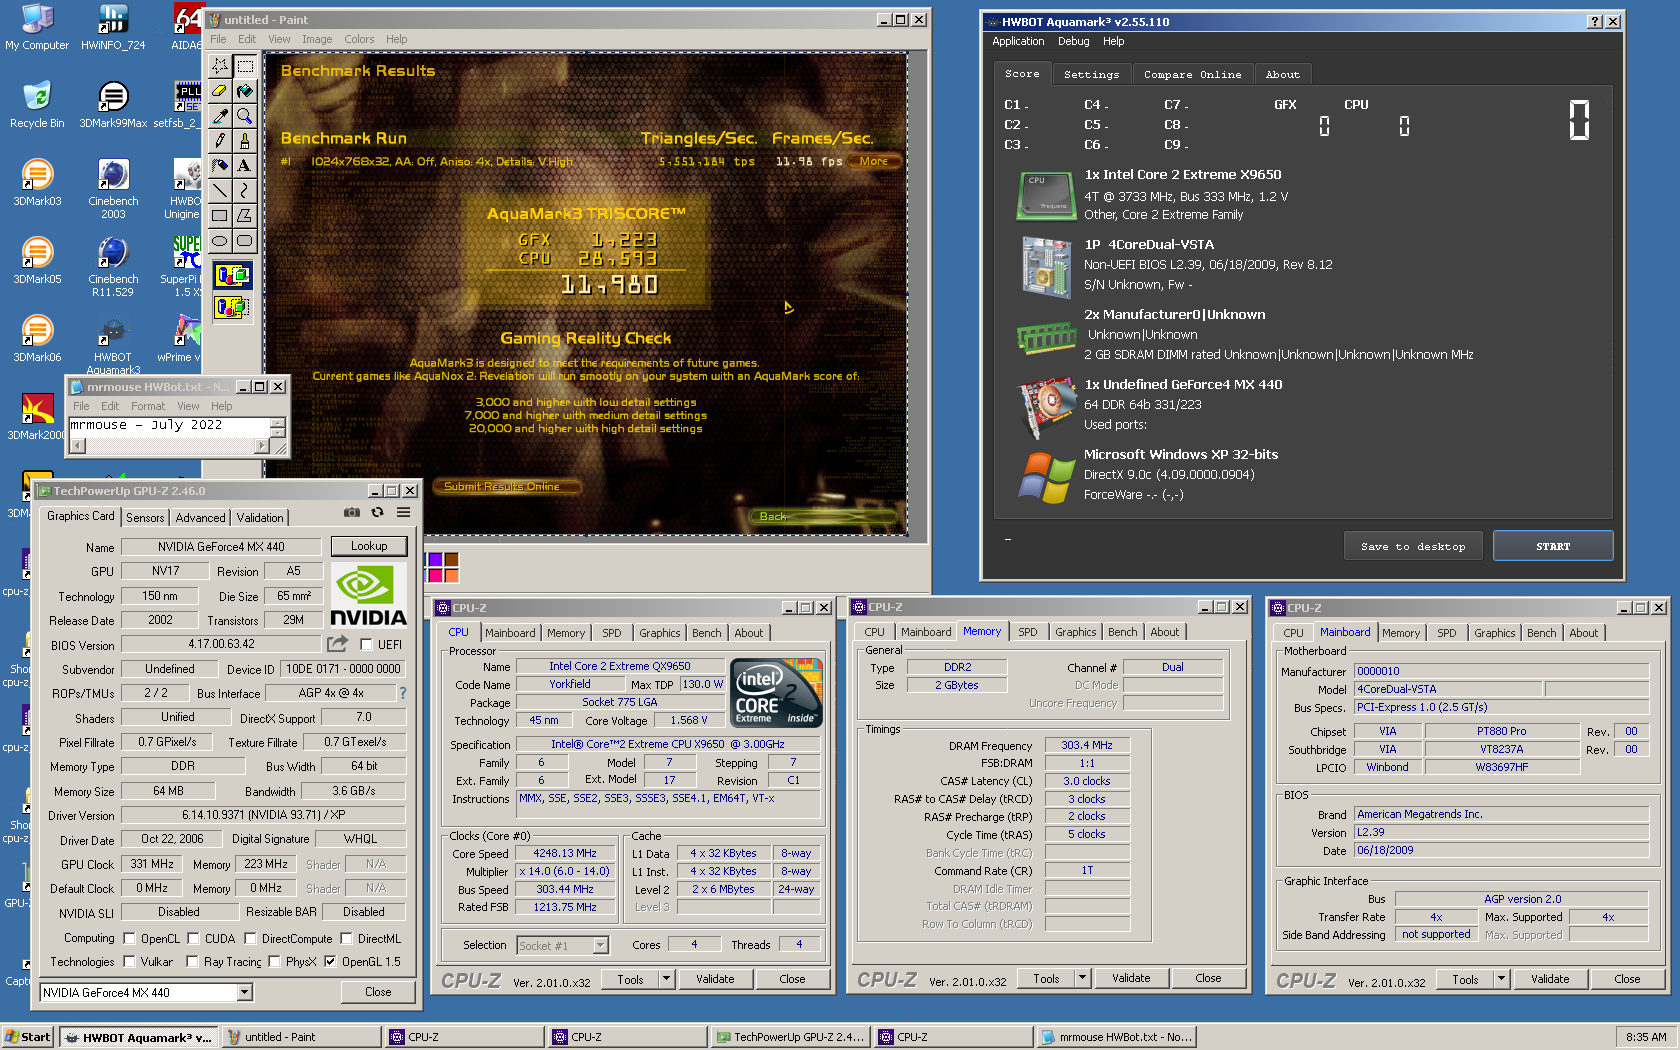
Task: Pick the magenta color swatch below Paint canvas
Action: tap(435, 574)
